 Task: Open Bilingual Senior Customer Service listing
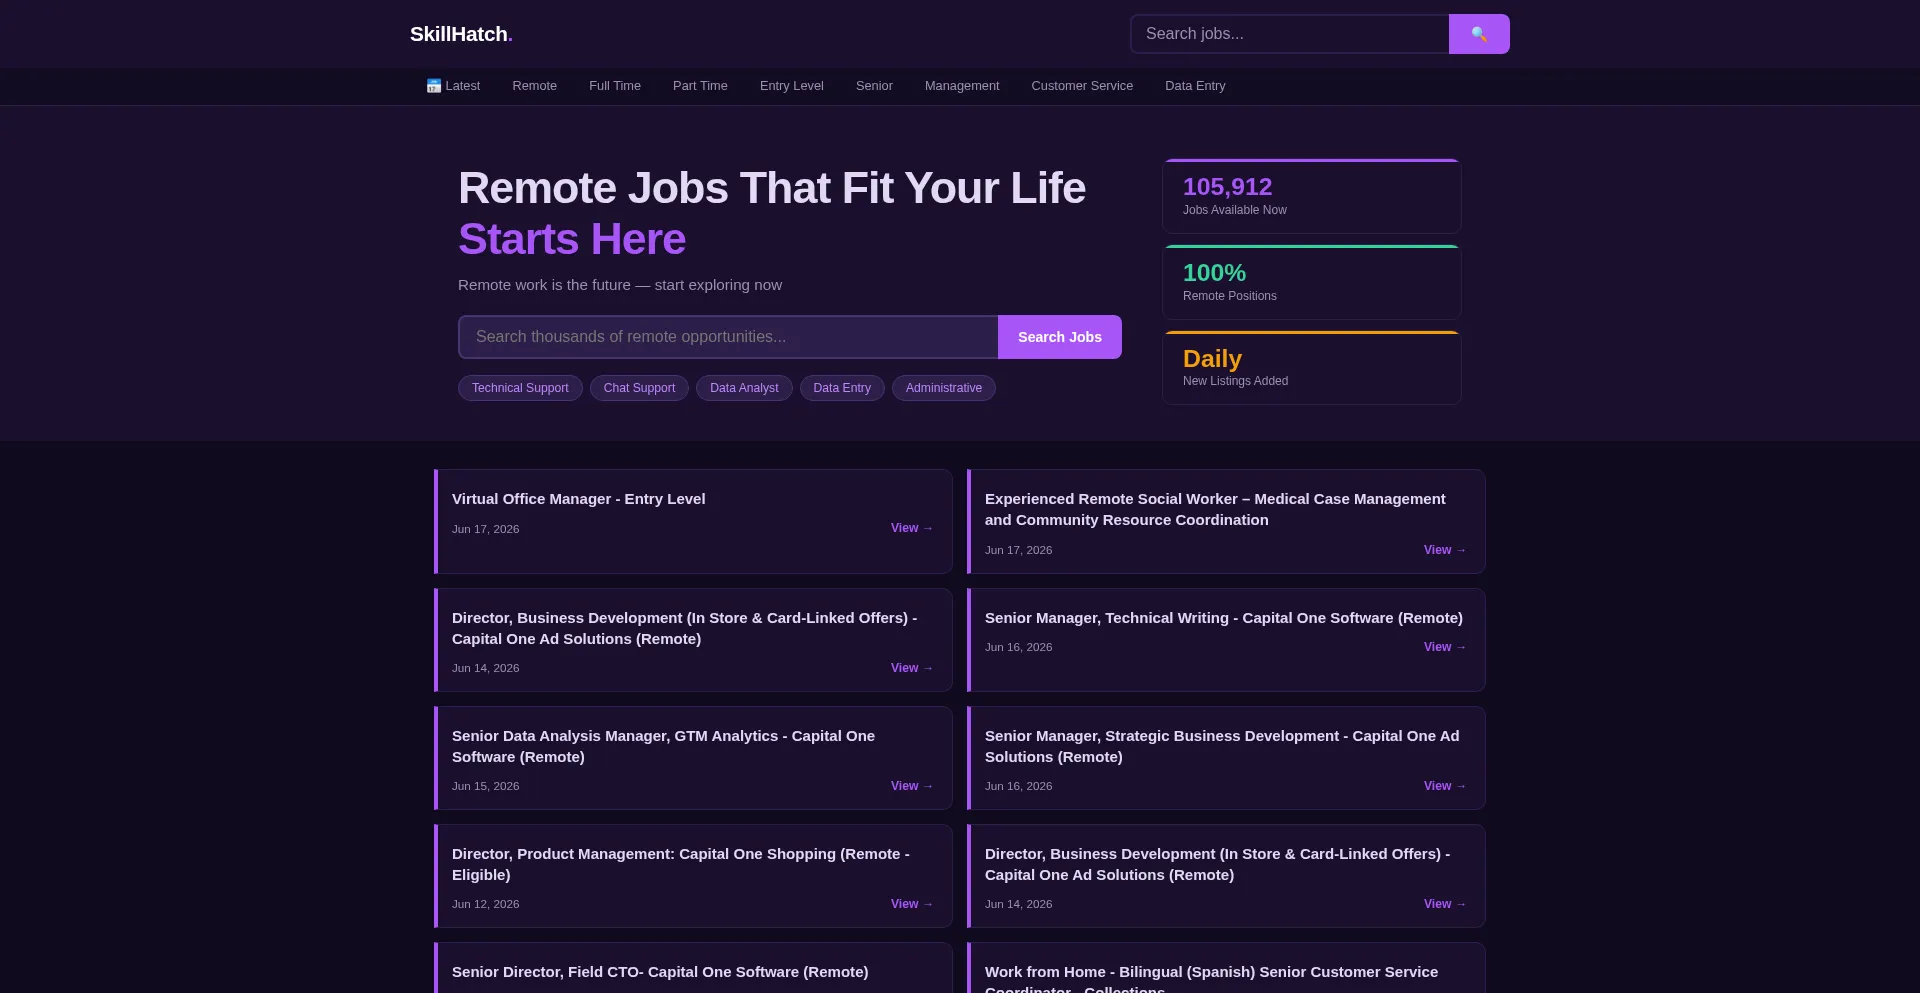(1212, 978)
